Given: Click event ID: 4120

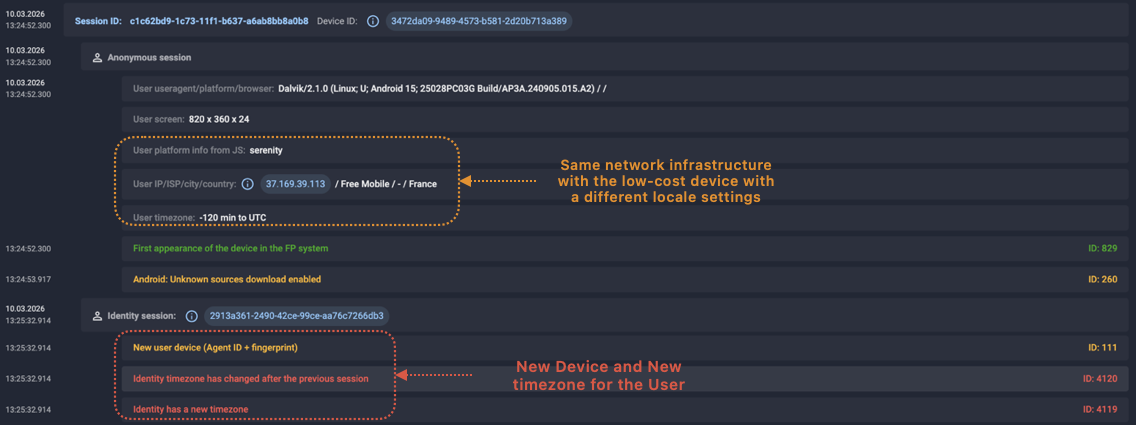Looking at the screenshot, I should pos(1100,378).
